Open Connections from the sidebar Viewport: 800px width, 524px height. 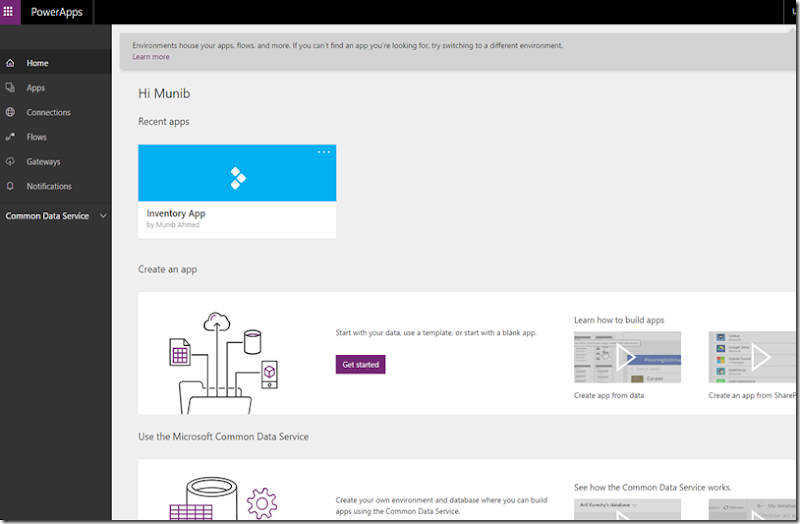click(x=48, y=112)
